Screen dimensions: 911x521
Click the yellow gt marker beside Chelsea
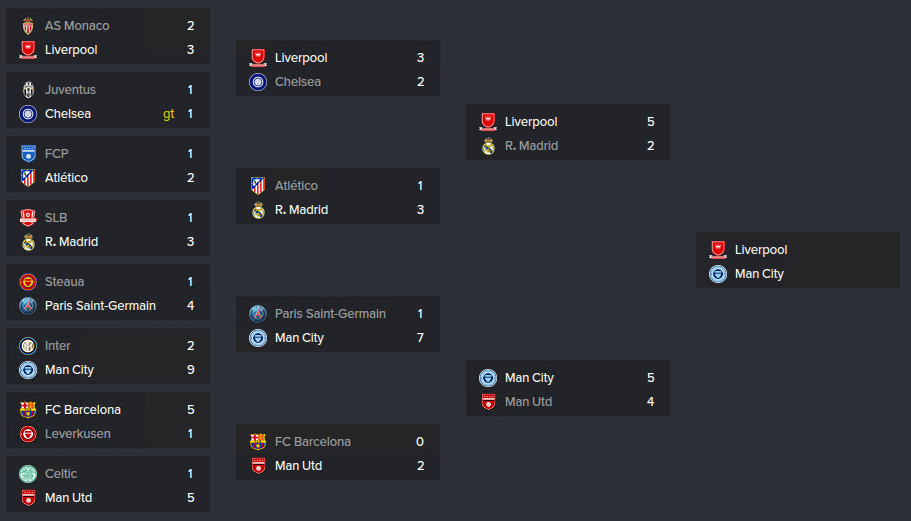(x=168, y=114)
